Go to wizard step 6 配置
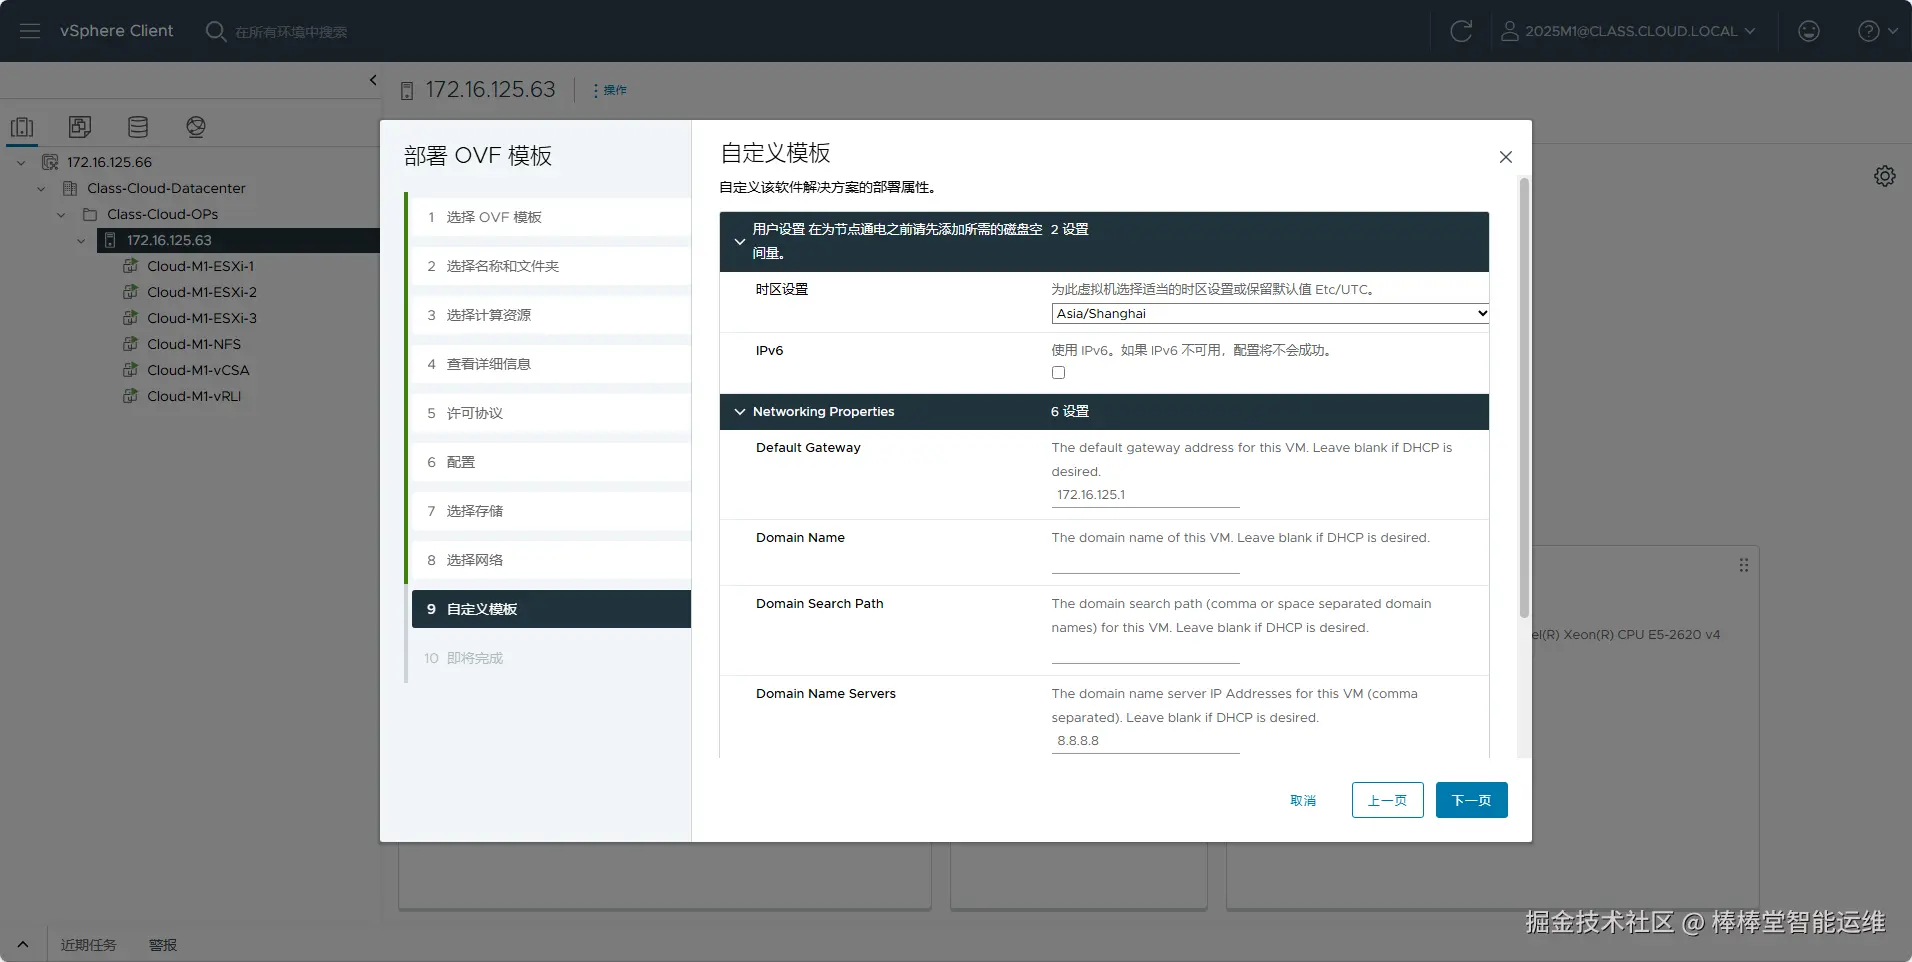 [551, 462]
